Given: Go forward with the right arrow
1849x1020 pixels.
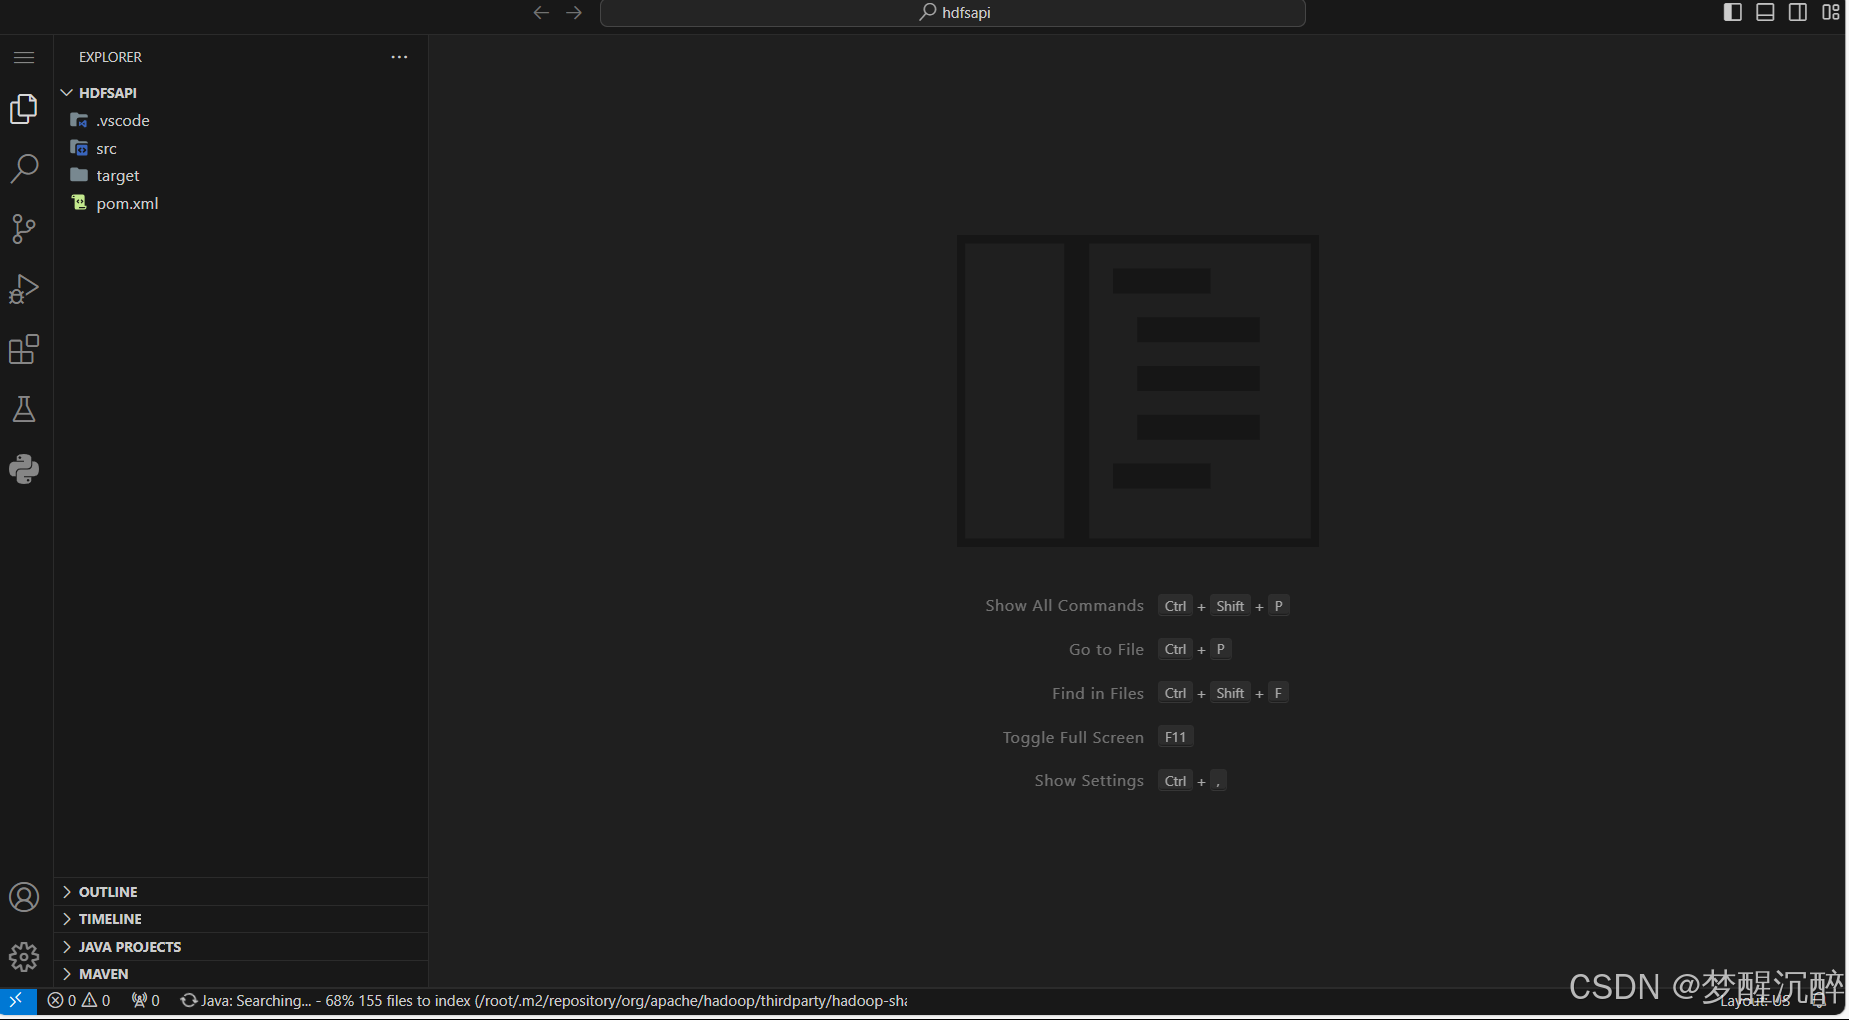Looking at the screenshot, I should click(574, 12).
